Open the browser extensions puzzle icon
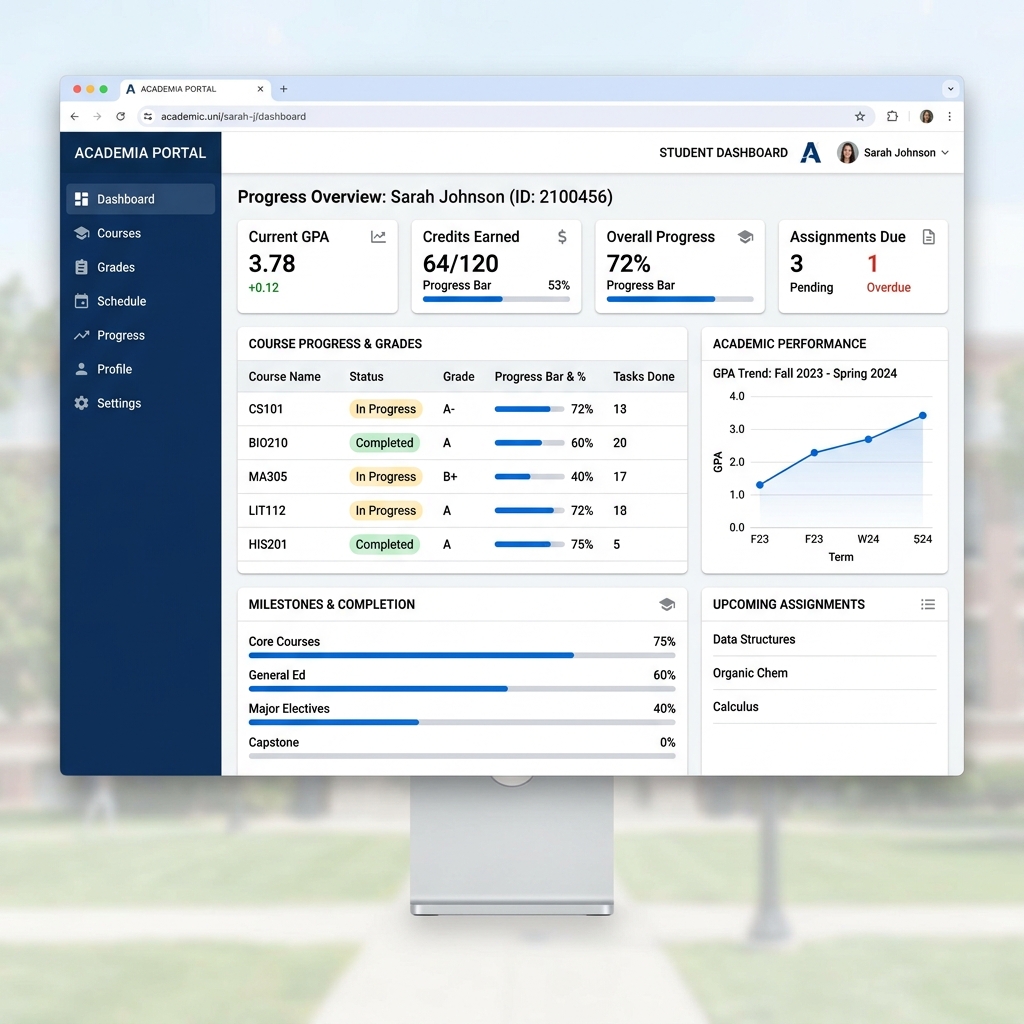The width and height of the screenshot is (1024, 1024). point(892,116)
